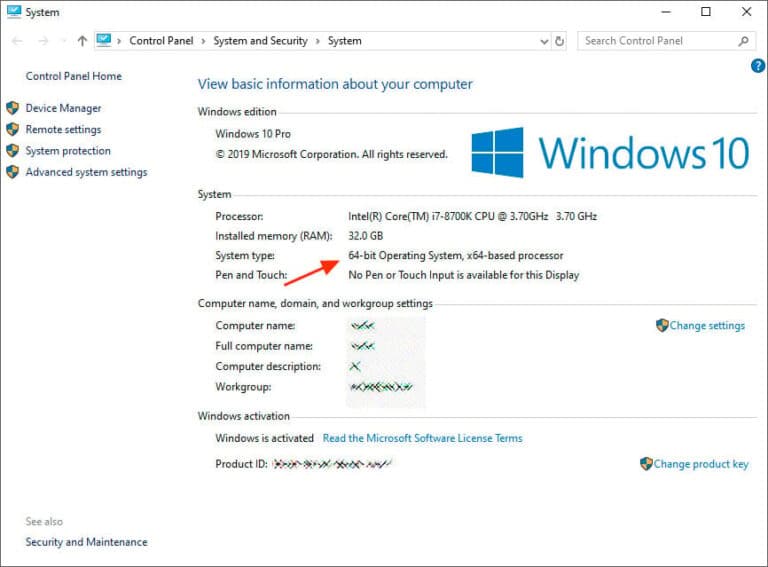Open Control Panel Home
This screenshot has height=567, width=768.
point(73,76)
